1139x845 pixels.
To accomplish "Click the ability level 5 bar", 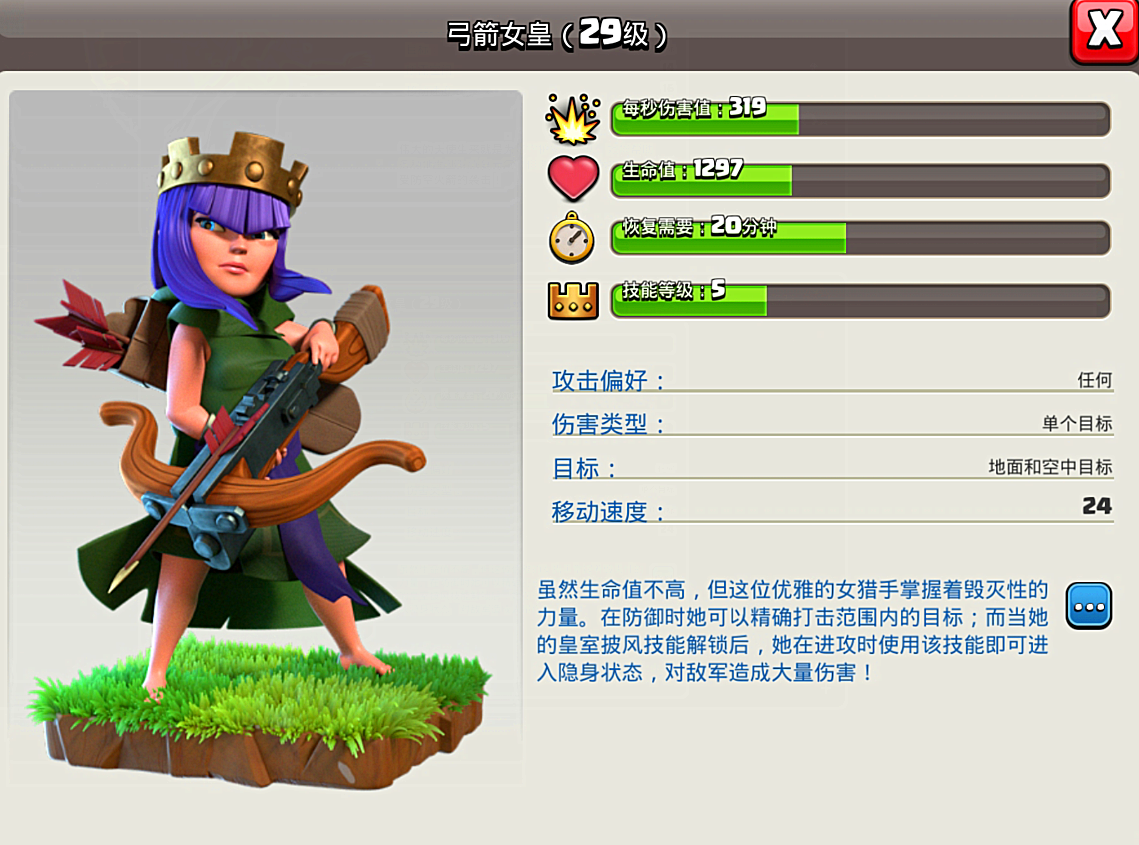I will [861, 300].
